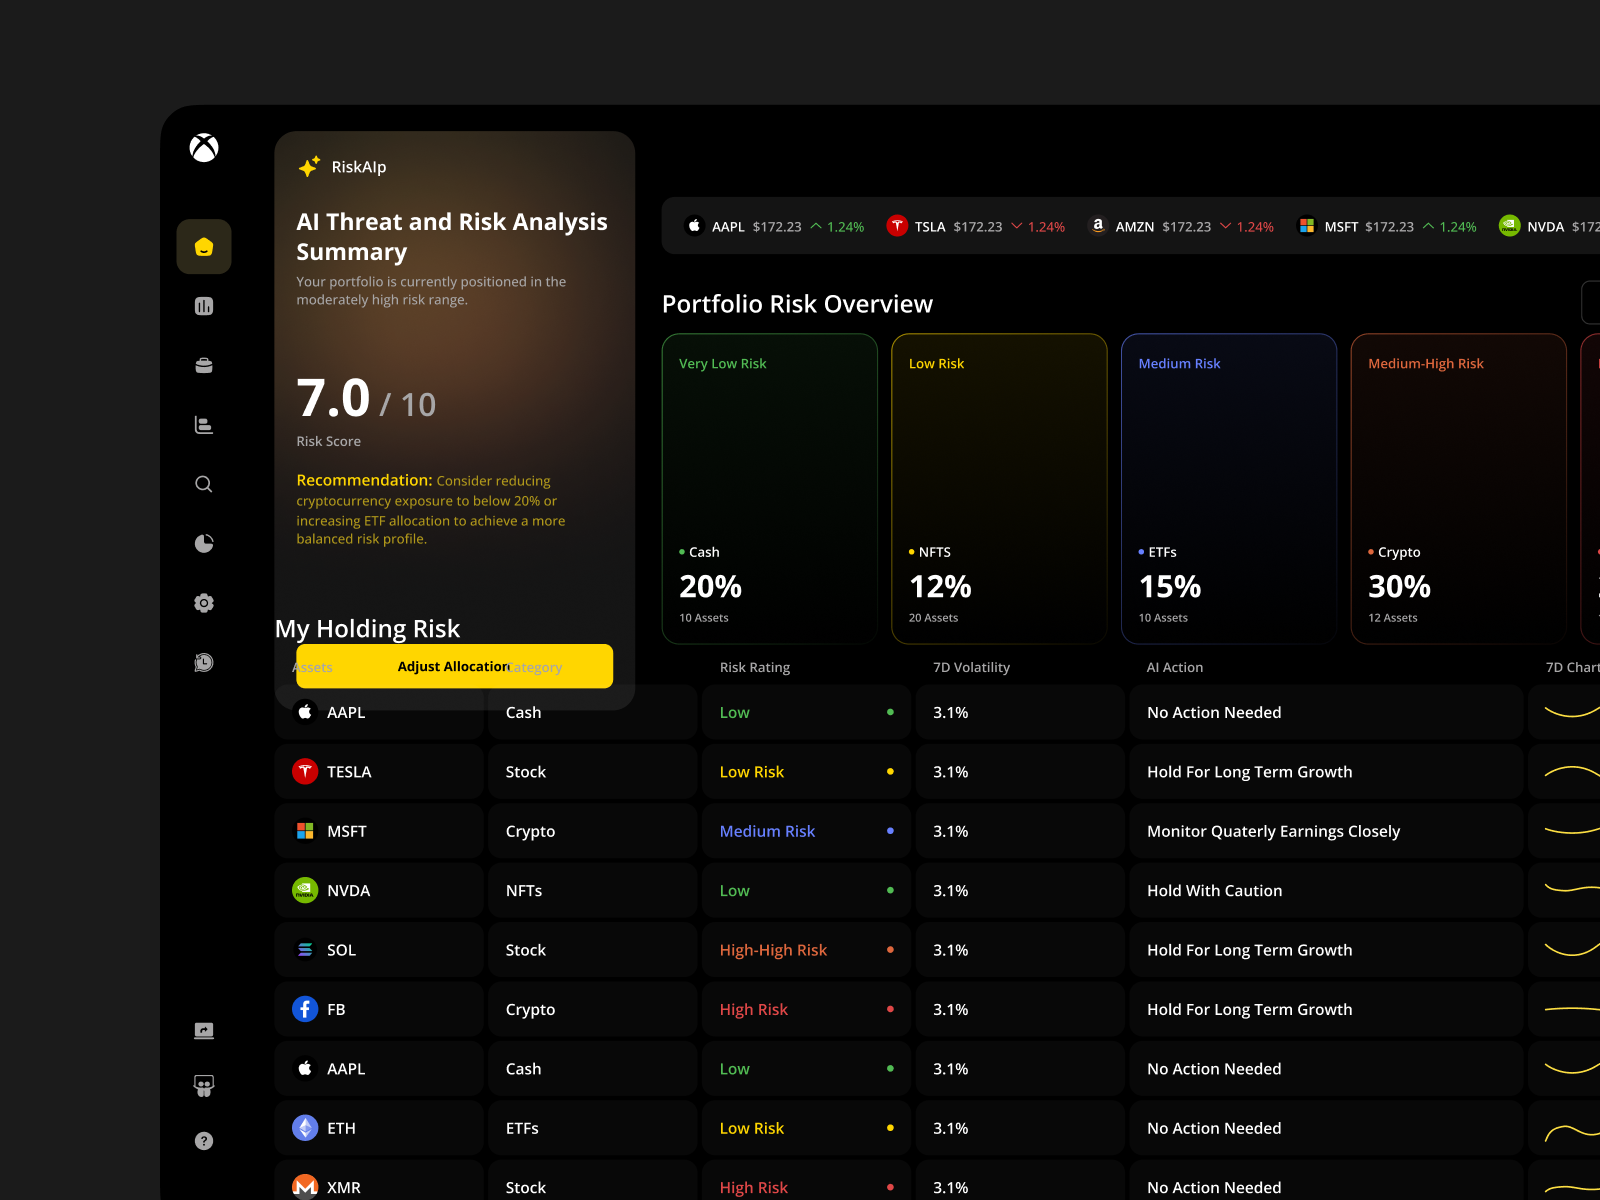Click the RiskAIp sparkle icon
1600x1200 pixels.
coord(309,166)
